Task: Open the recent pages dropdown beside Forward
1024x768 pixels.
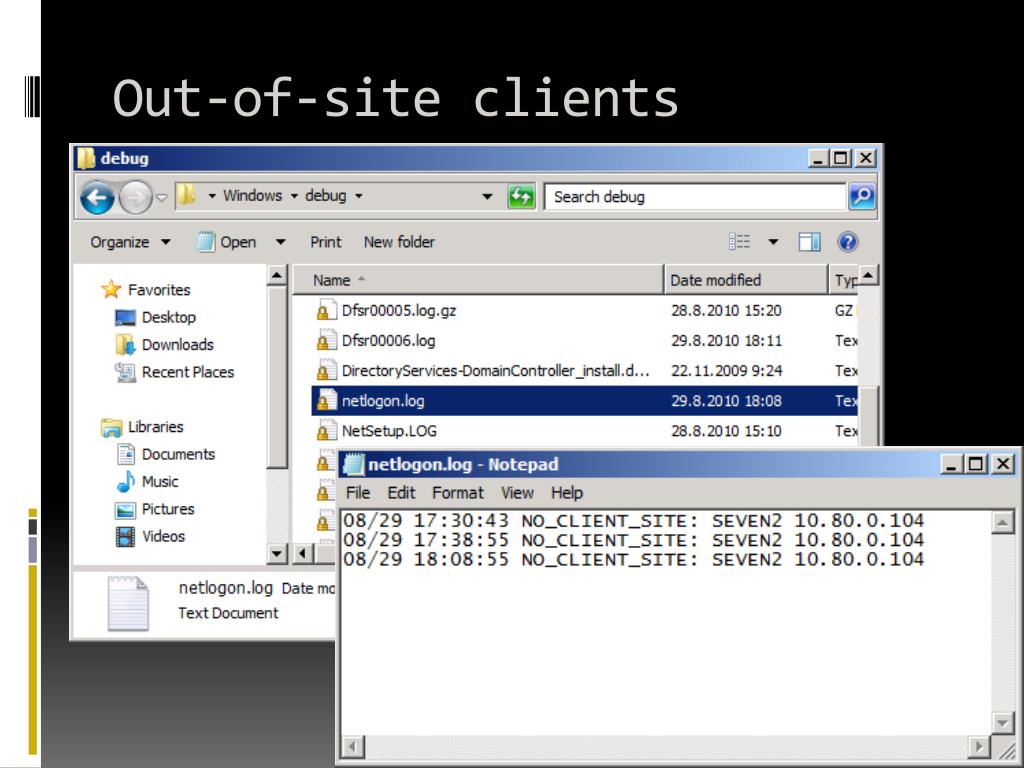Action: (x=162, y=197)
